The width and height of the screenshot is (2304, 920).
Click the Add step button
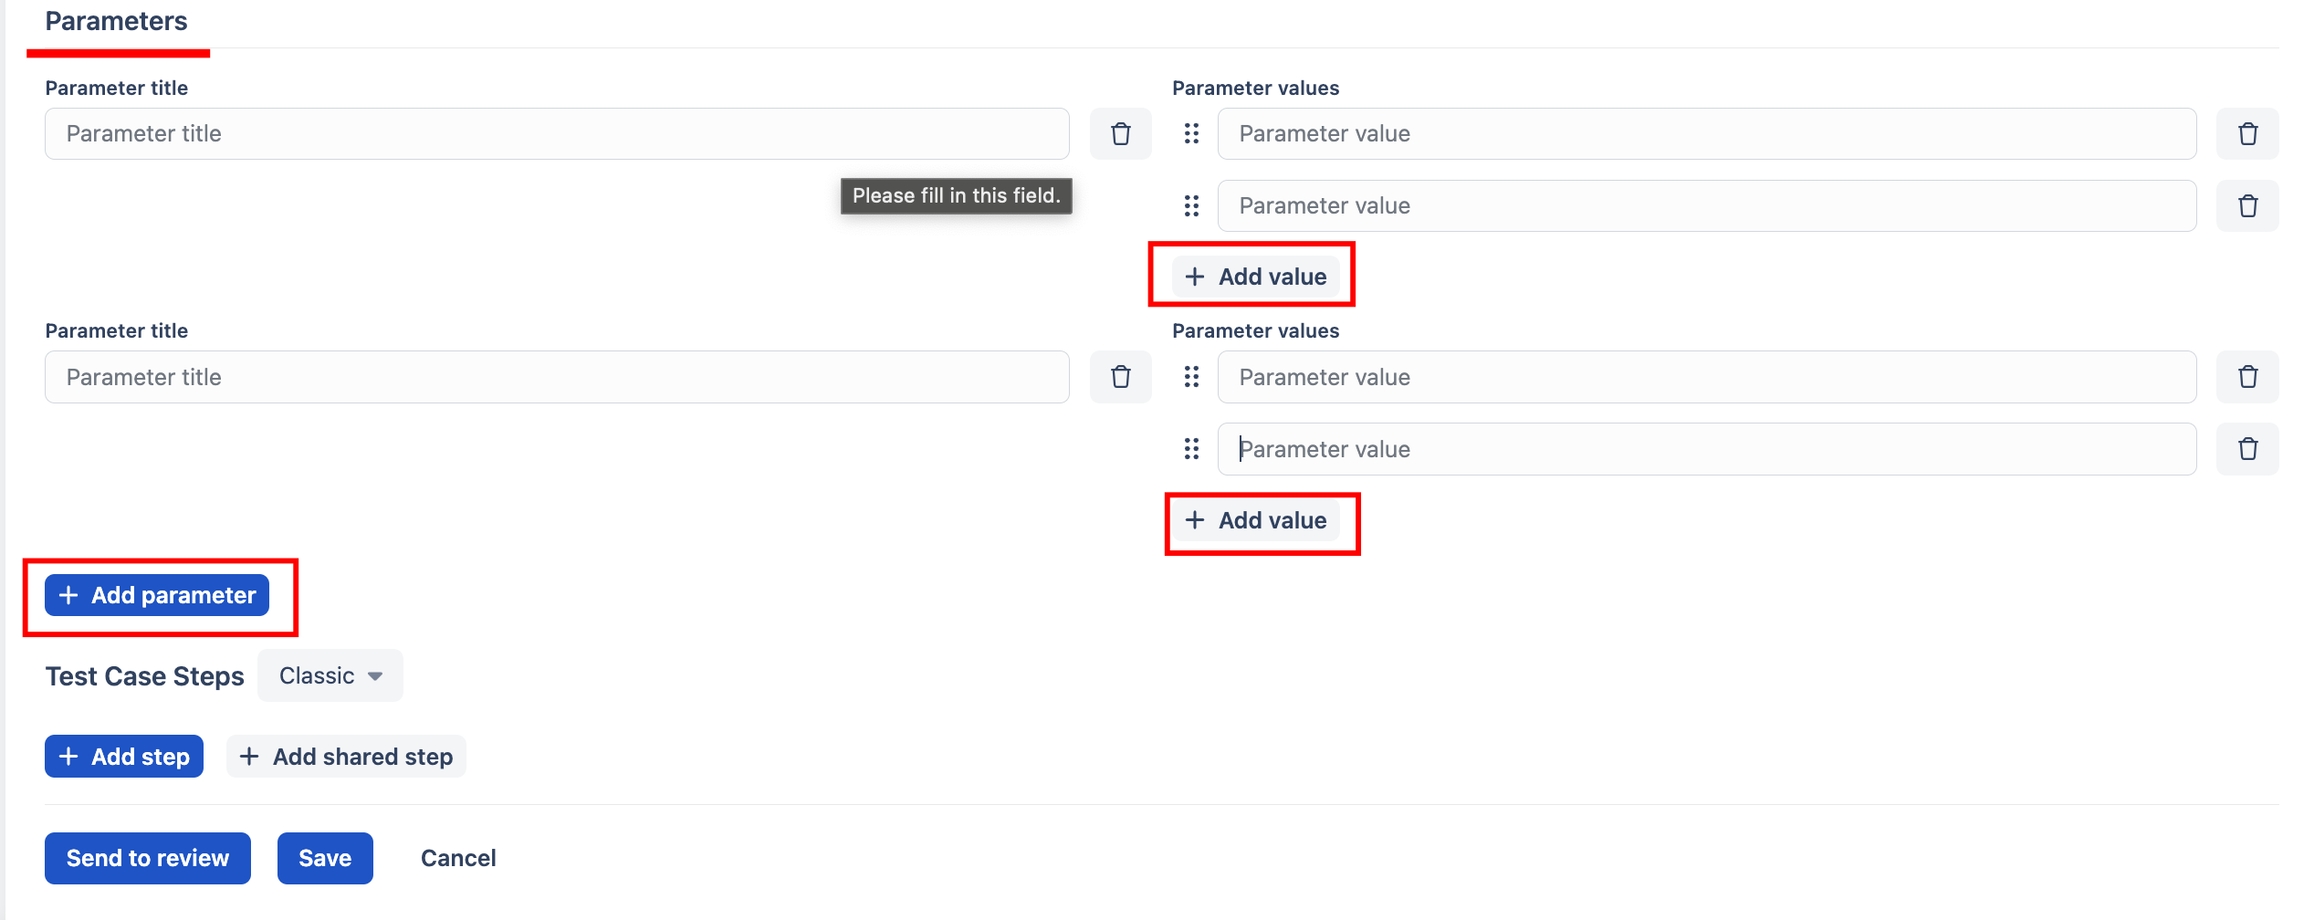(x=124, y=757)
